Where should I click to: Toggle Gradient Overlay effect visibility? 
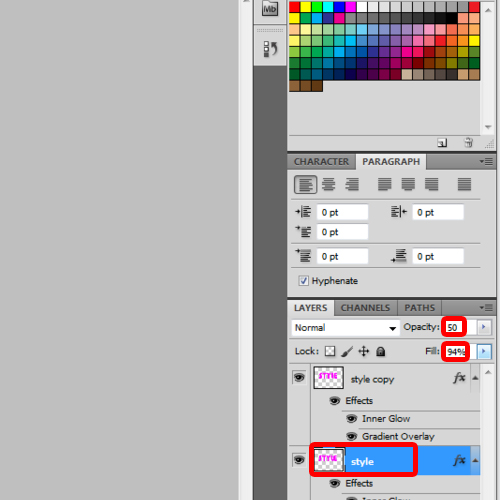pos(352,436)
